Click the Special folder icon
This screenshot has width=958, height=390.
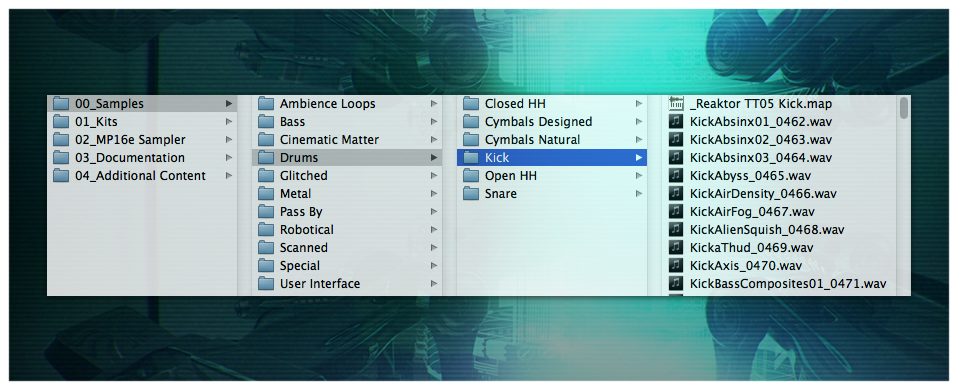click(x=266, y=266)
